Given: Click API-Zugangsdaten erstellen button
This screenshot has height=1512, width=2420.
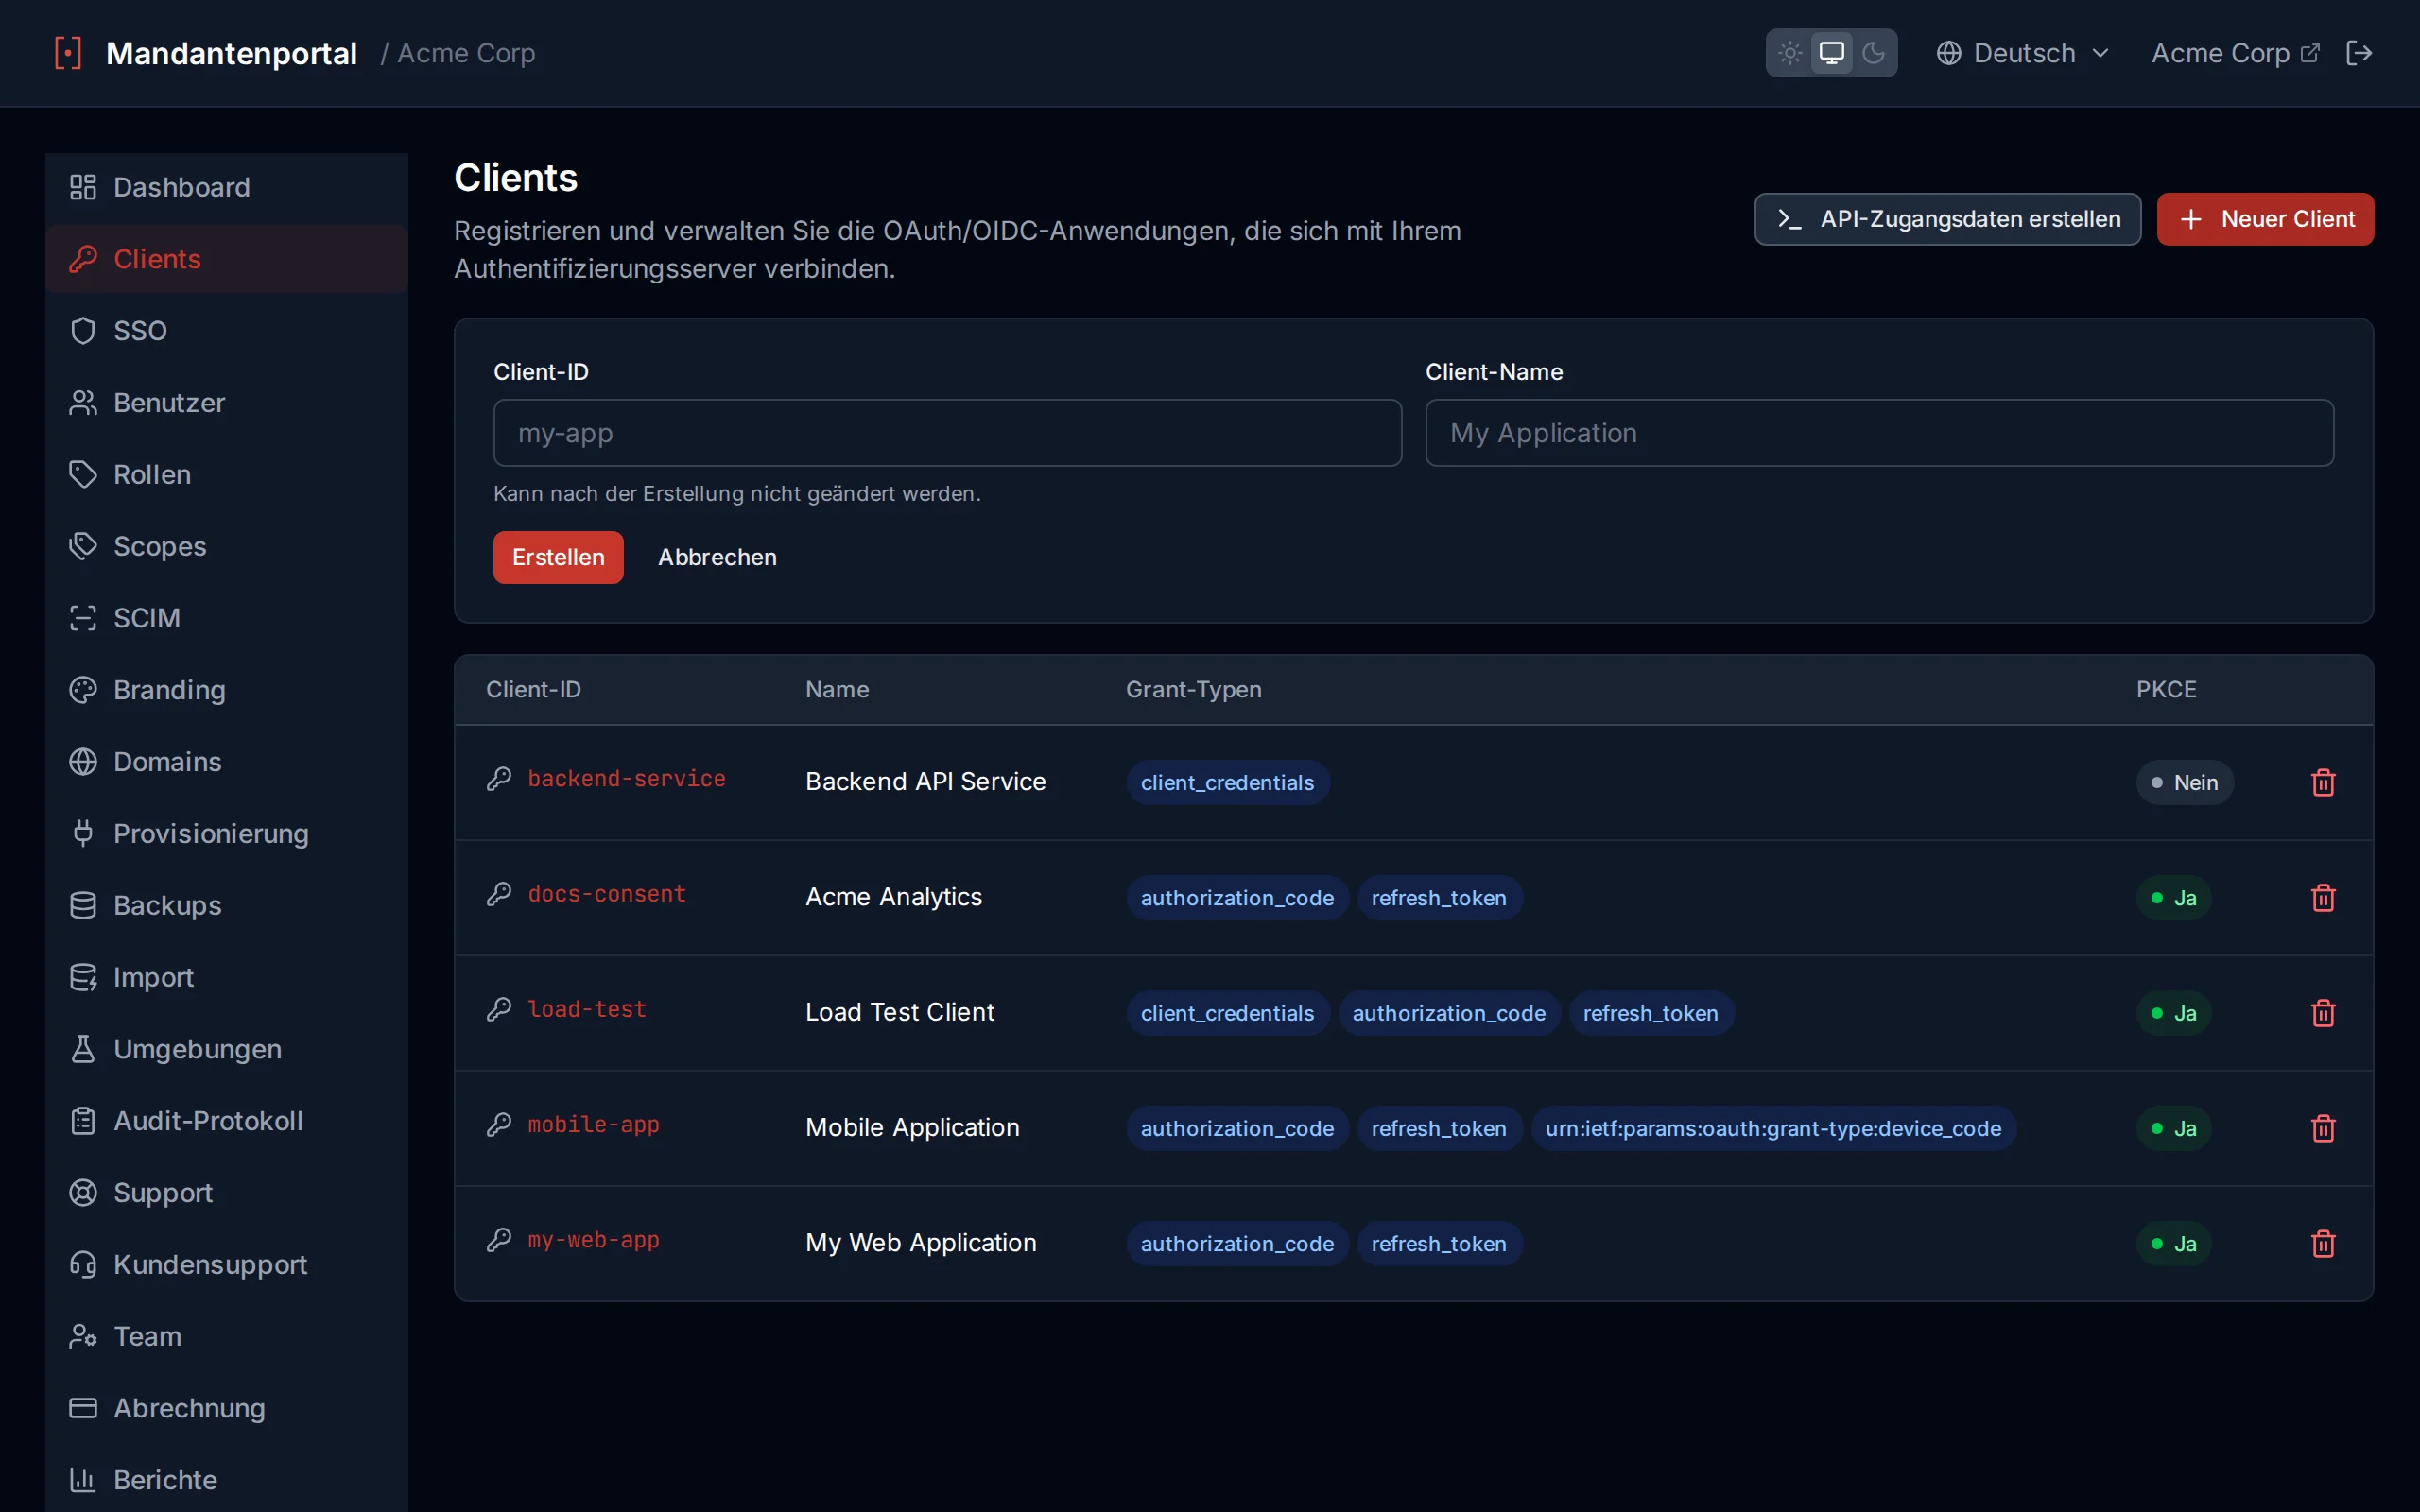Looking at the screenshot, I should (x=1947, y=219).
